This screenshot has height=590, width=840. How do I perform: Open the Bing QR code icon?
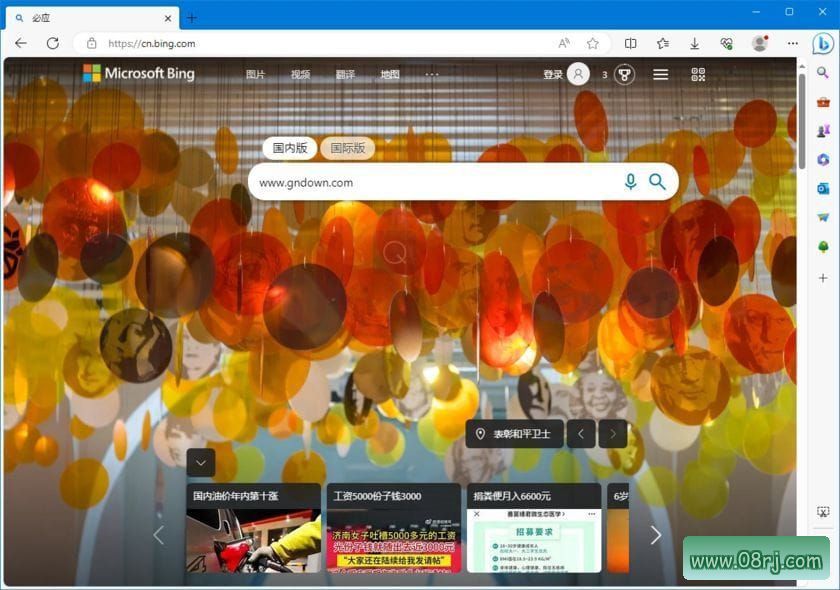click(x=698, y=74)
